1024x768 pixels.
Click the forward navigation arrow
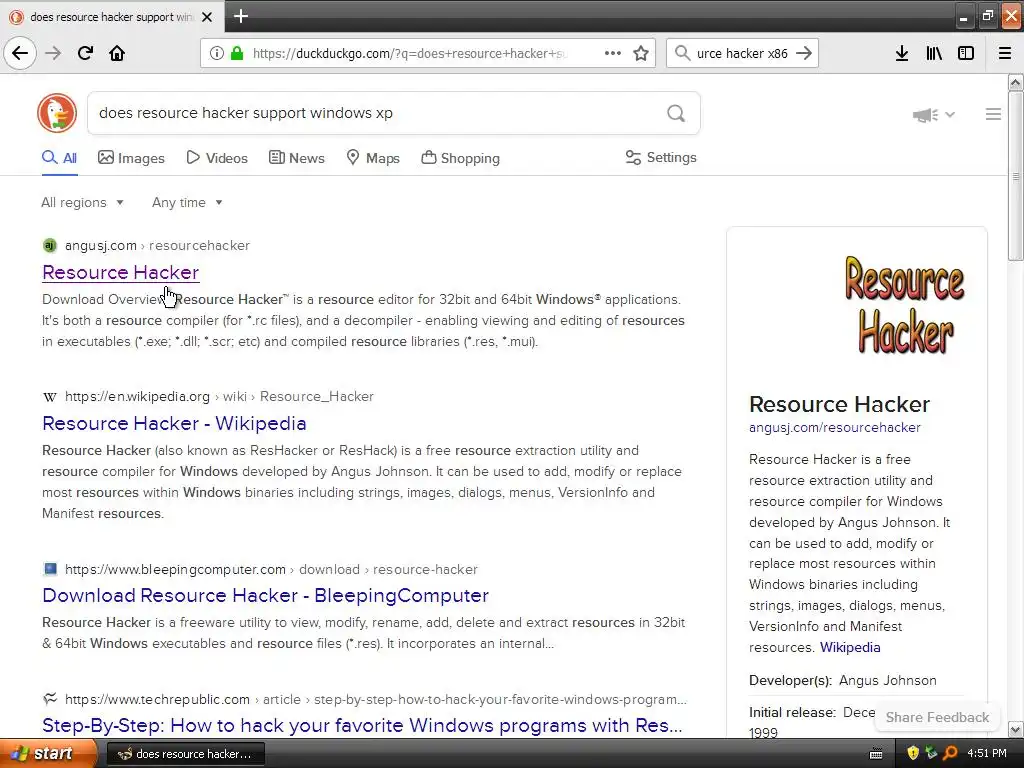[x=53, y=53]
